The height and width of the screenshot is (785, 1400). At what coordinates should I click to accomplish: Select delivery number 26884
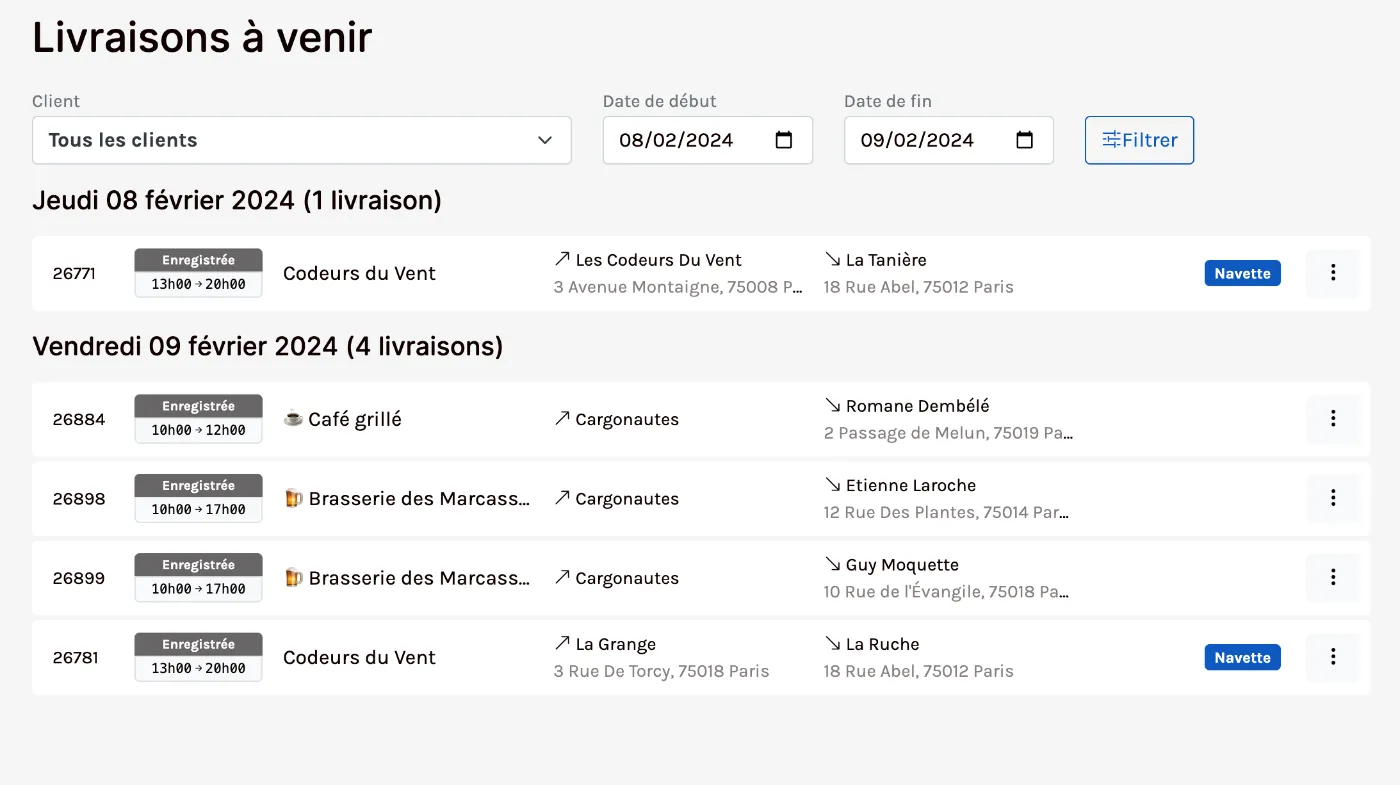(79, 419)
